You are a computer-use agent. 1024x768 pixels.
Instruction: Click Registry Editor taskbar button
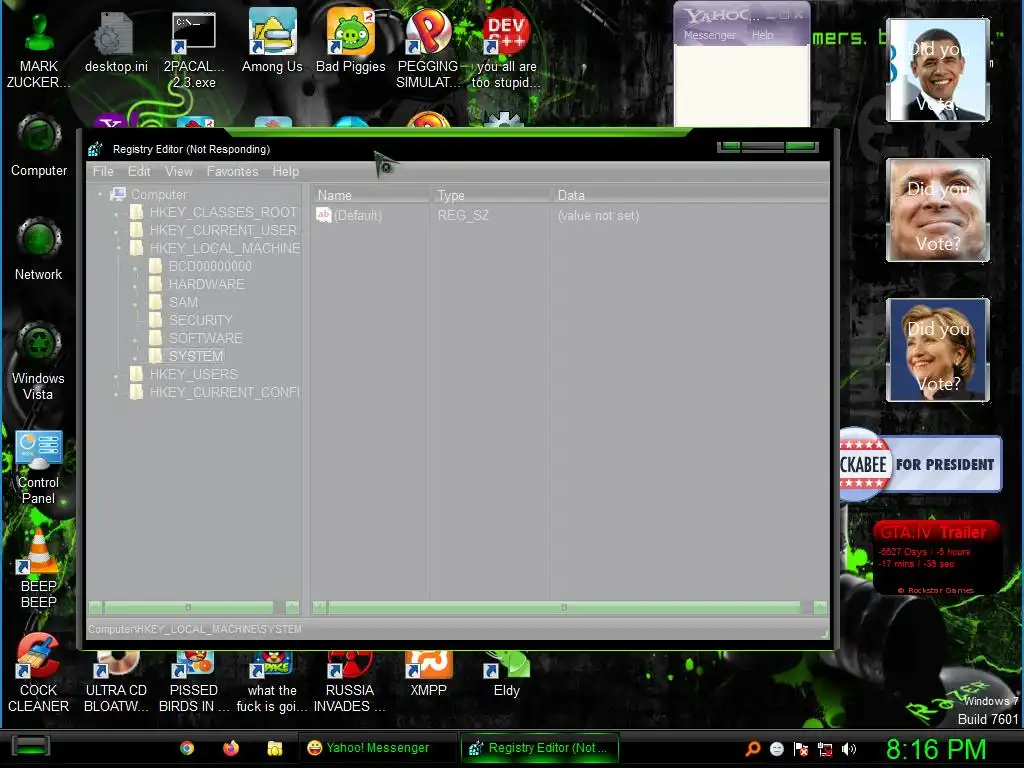click(539, 748)
